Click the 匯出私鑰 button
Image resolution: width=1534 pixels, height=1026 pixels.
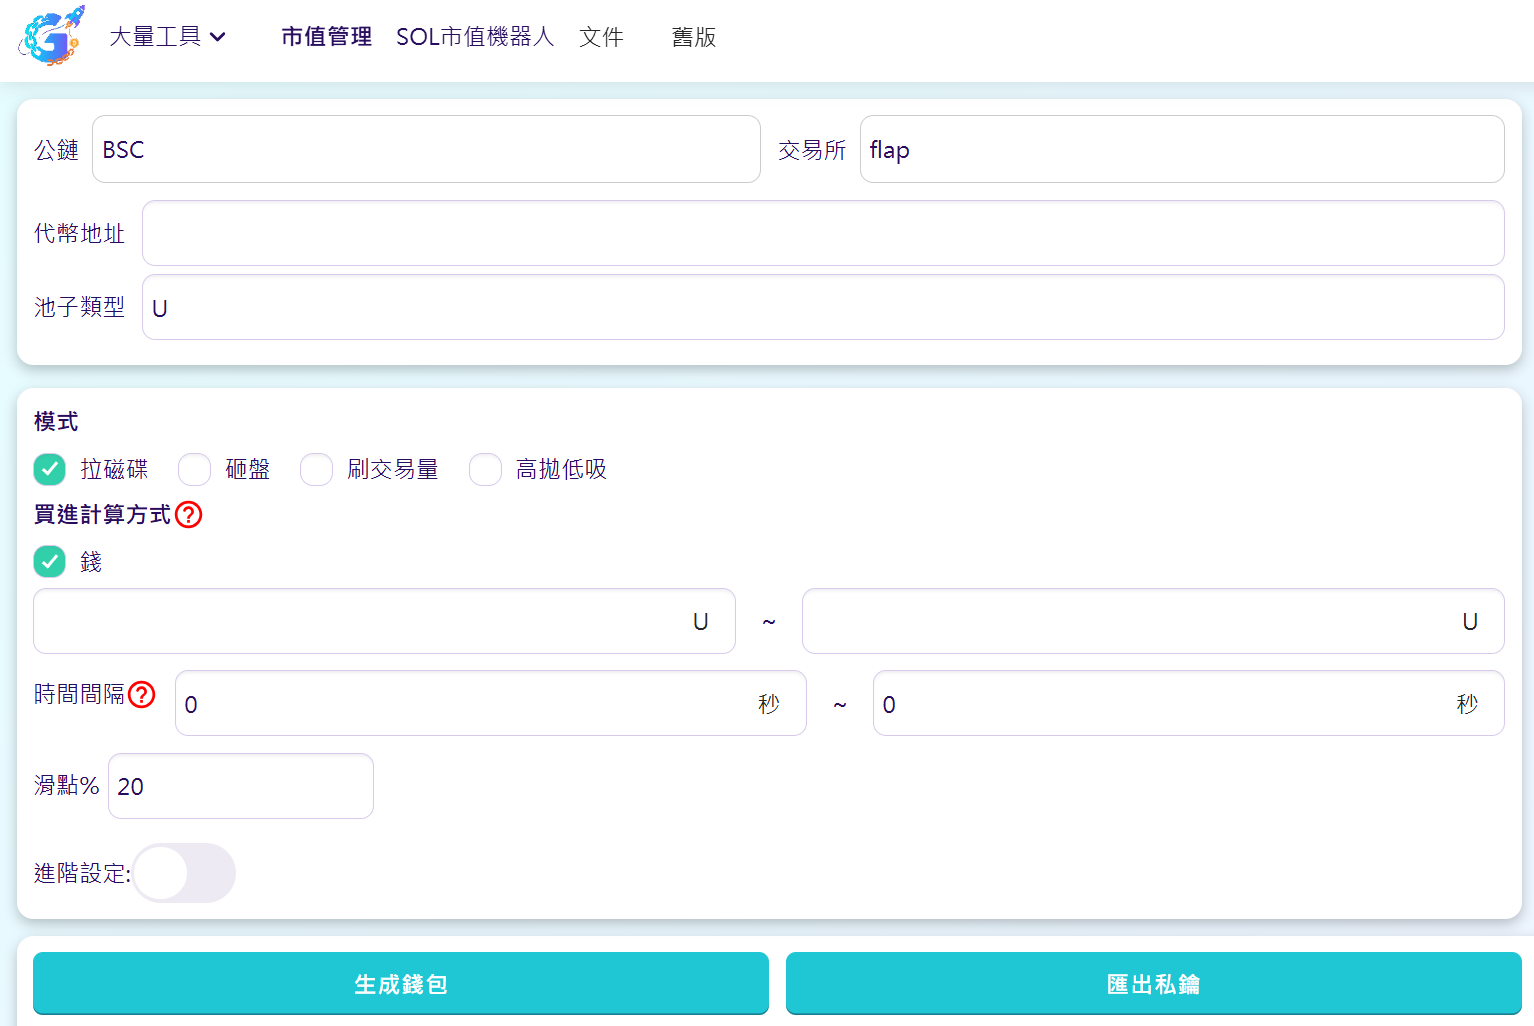1154,984
